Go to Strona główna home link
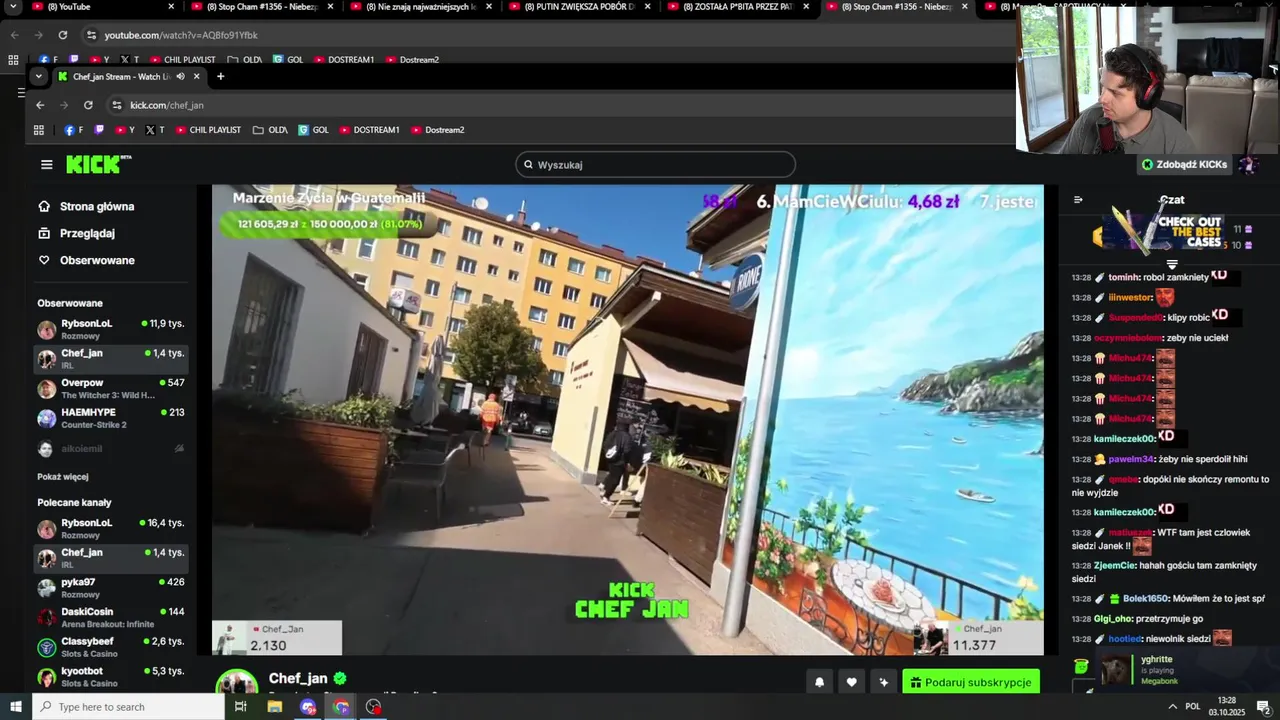The width and height of the screenshot is (1280, 720). [97, 207]
